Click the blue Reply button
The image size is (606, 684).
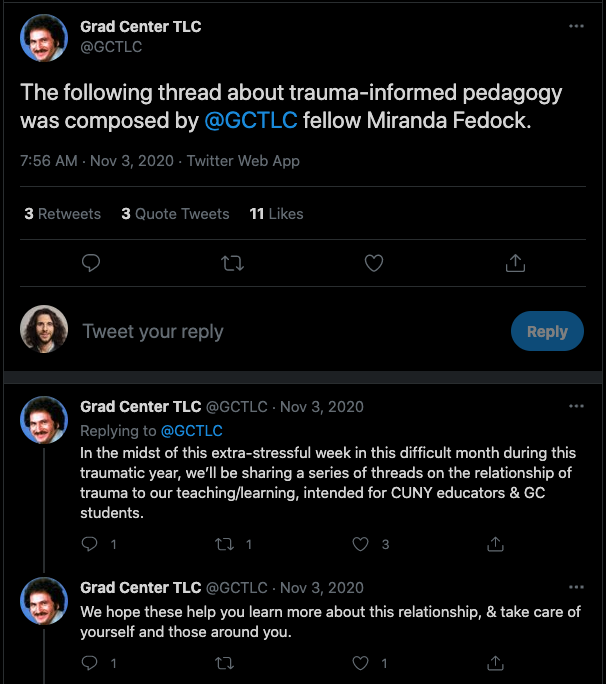(547, 332)
